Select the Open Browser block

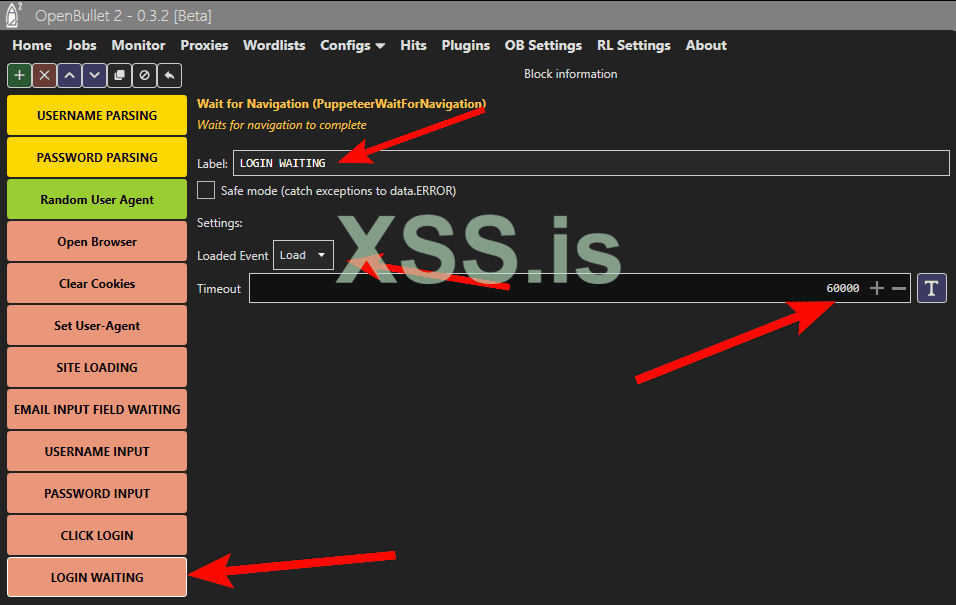[x=97, y=242]
